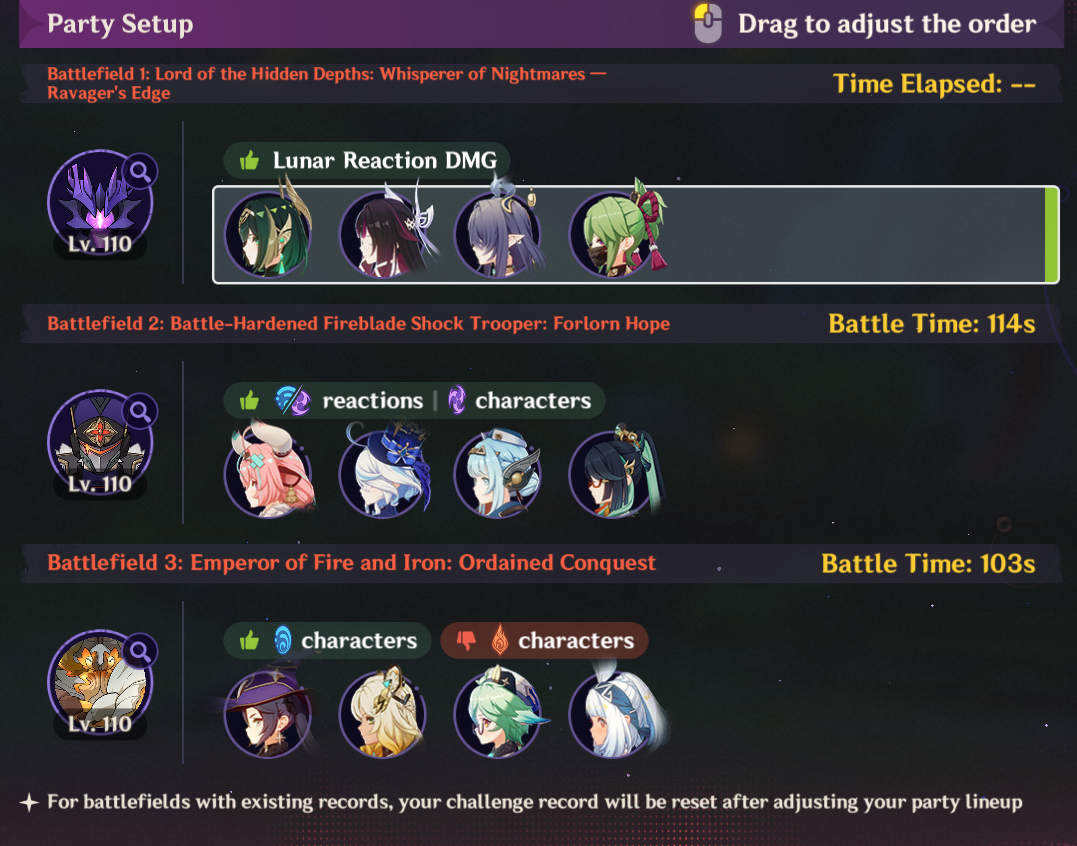Select the green-haired horned character in Battlefield 1
Viewport: 1077px width, 846px height.
pyautogui.click(x=269, y=232)
